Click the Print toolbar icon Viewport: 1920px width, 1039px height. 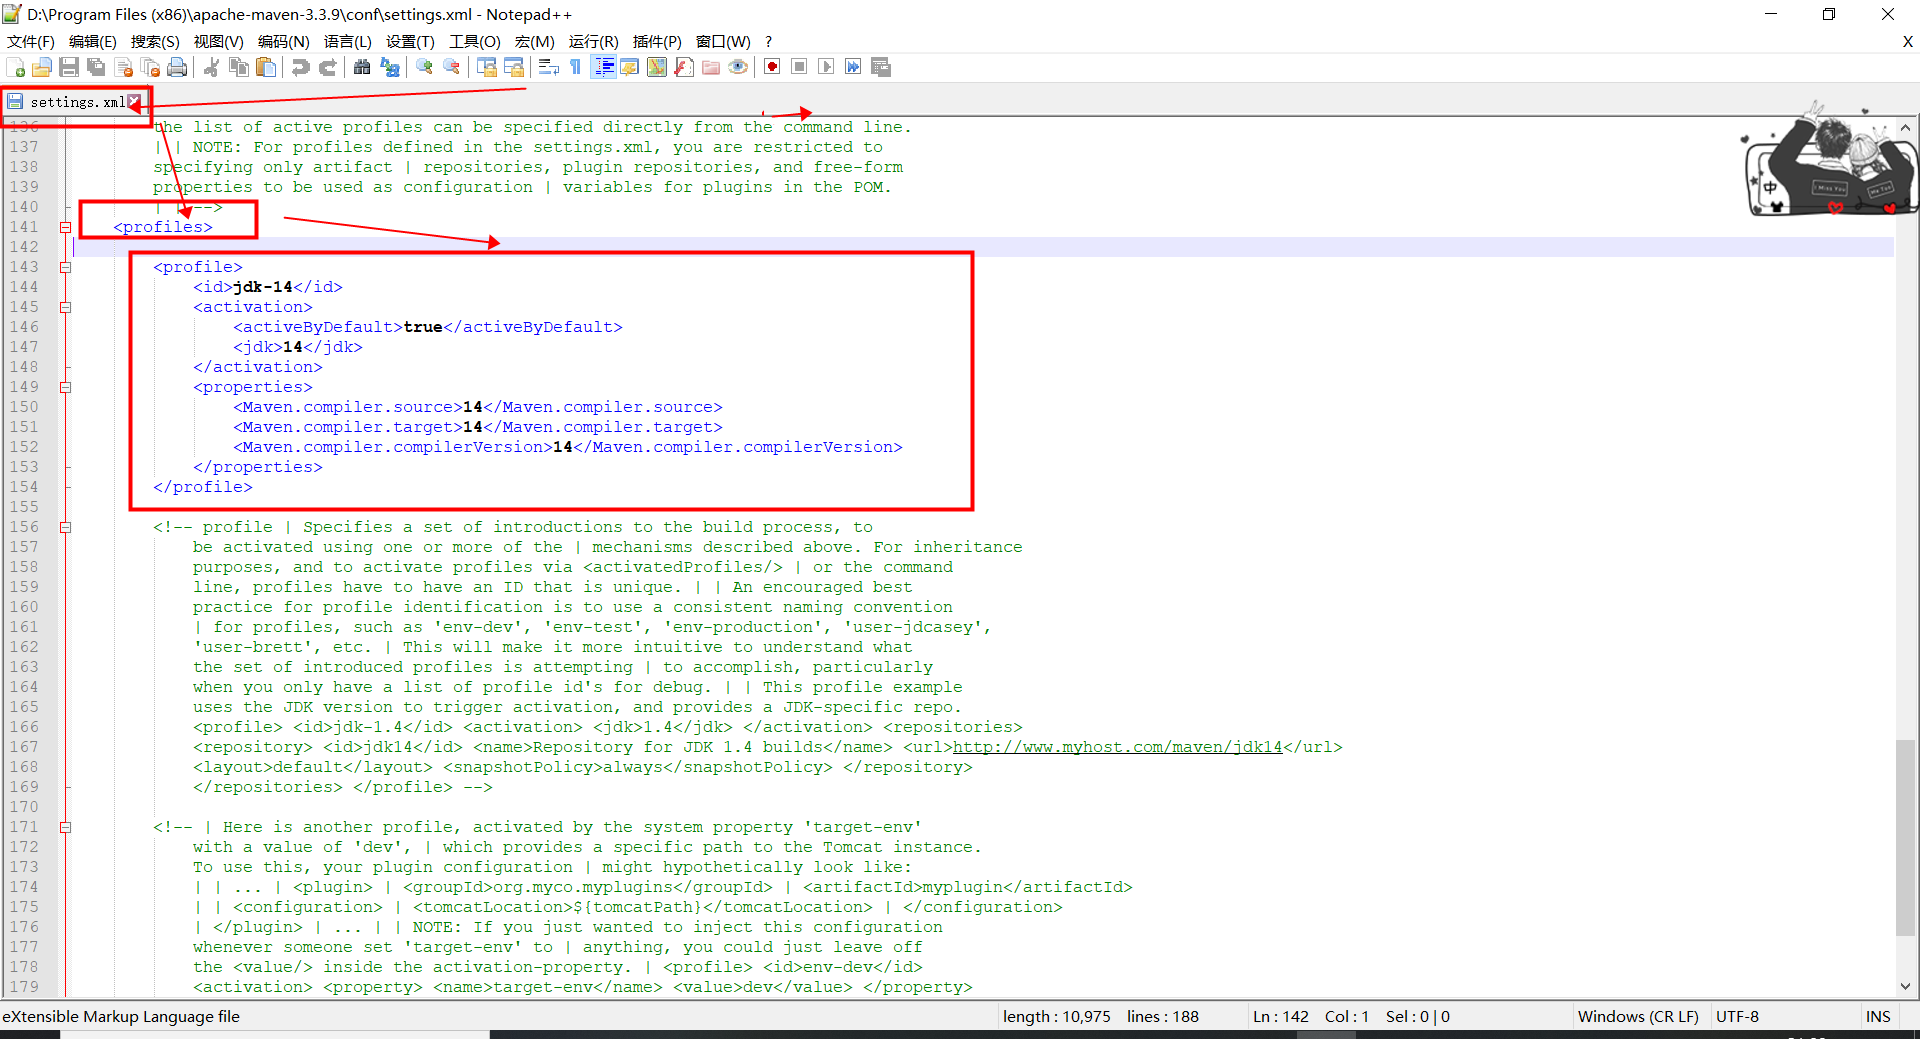177,67
